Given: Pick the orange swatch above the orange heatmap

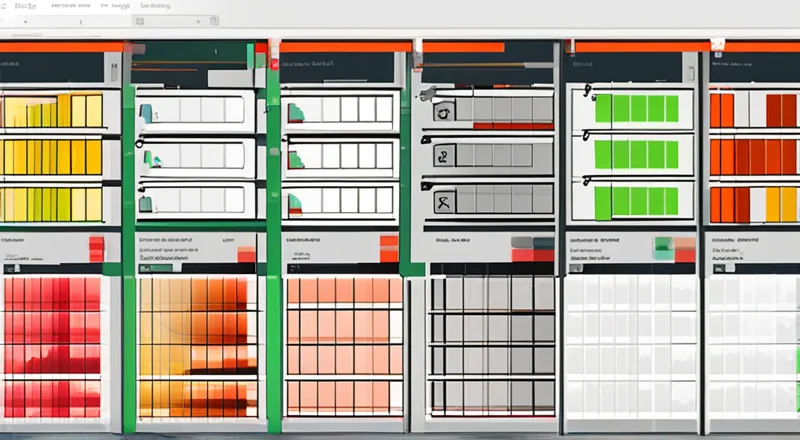Looking at the screenshot, I should tap(243, 250).
